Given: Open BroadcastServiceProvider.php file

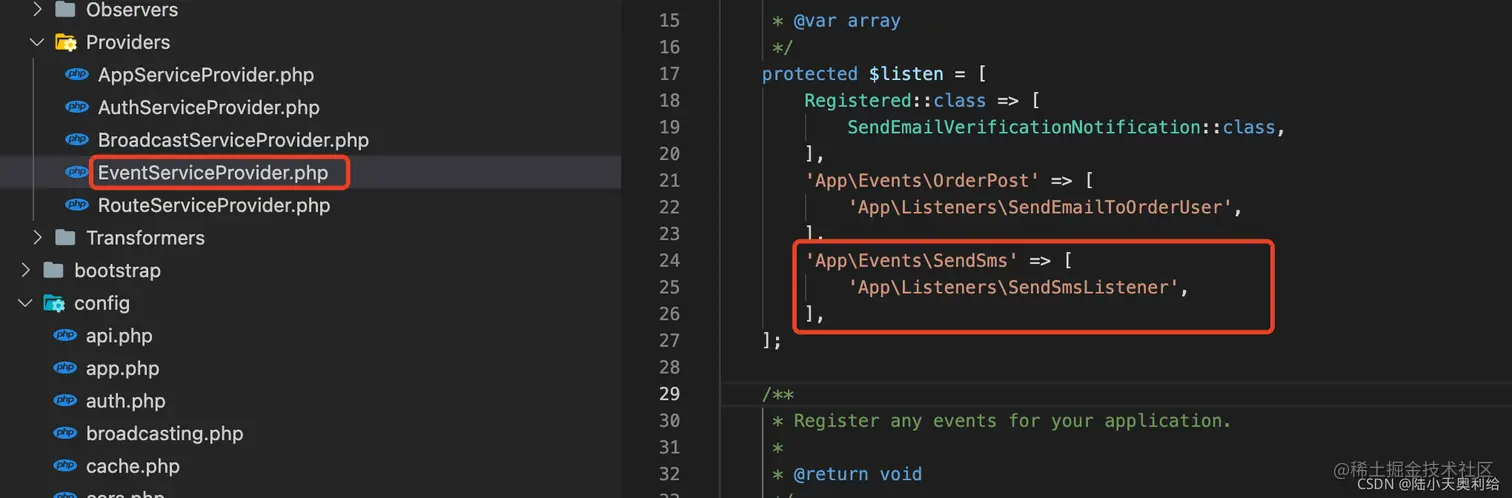Looking at the screenshot, I should (233, 140).
